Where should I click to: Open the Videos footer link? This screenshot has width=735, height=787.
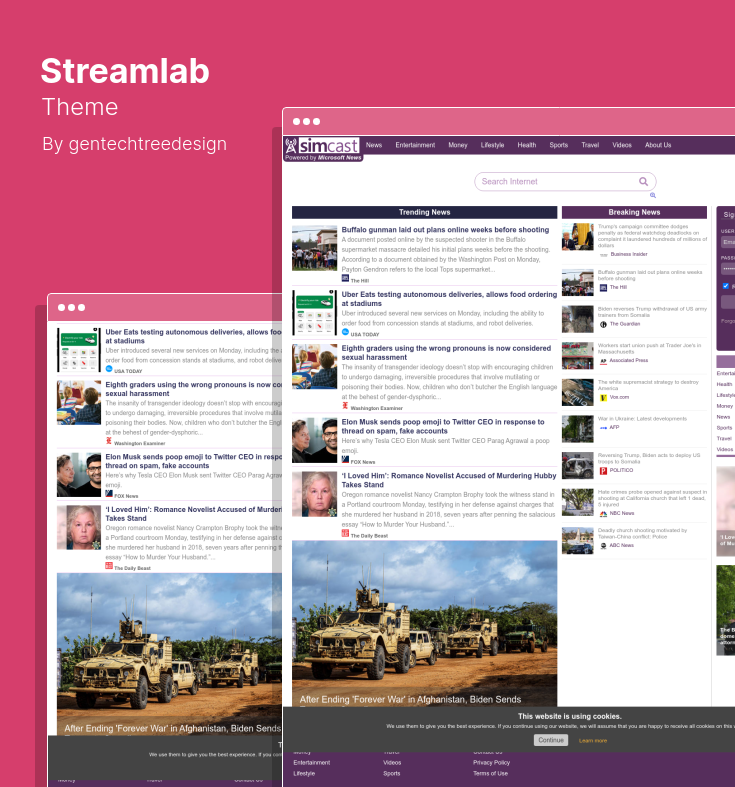pos(392,762)
